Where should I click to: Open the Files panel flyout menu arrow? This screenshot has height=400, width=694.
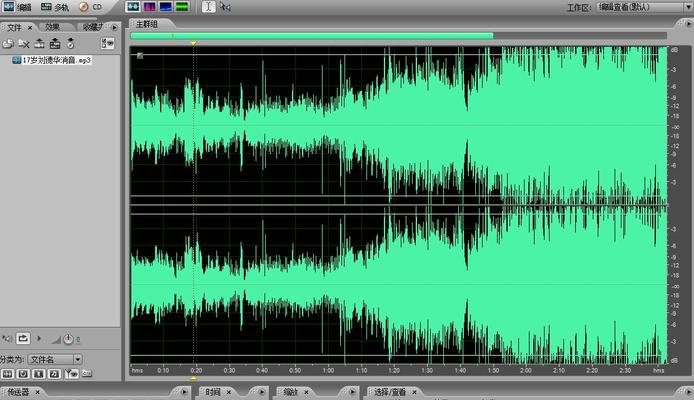115,27
